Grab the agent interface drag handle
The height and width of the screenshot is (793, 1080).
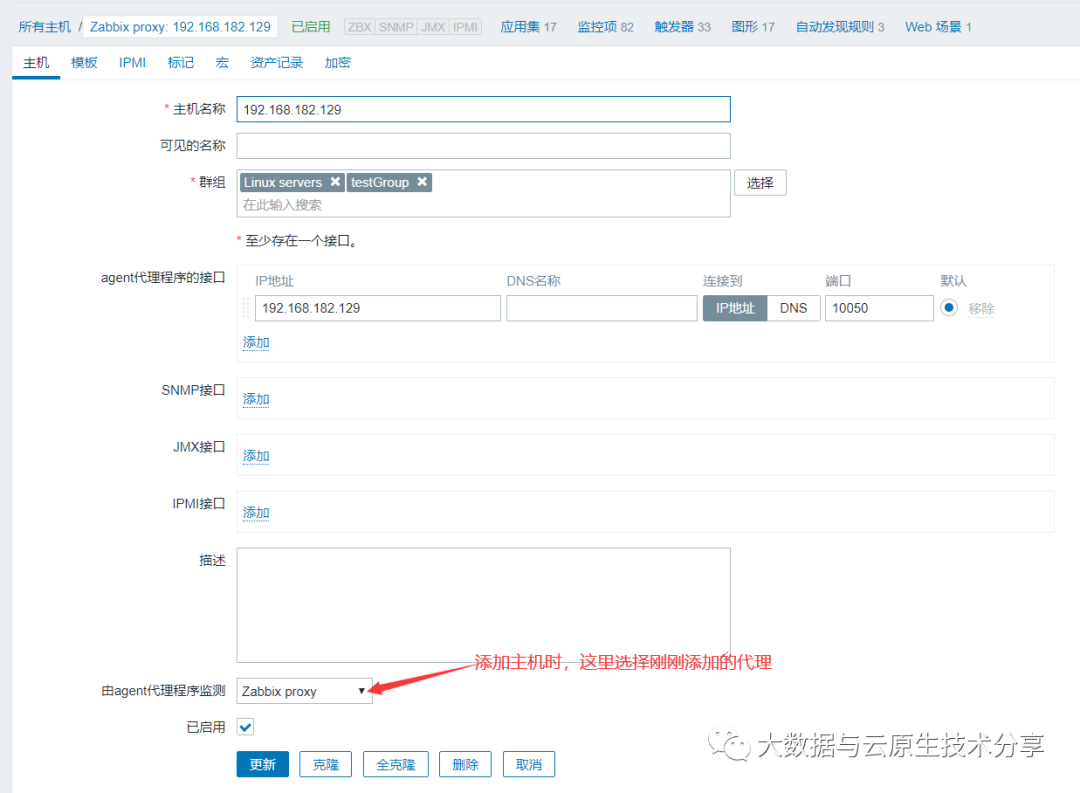point(245,308)
